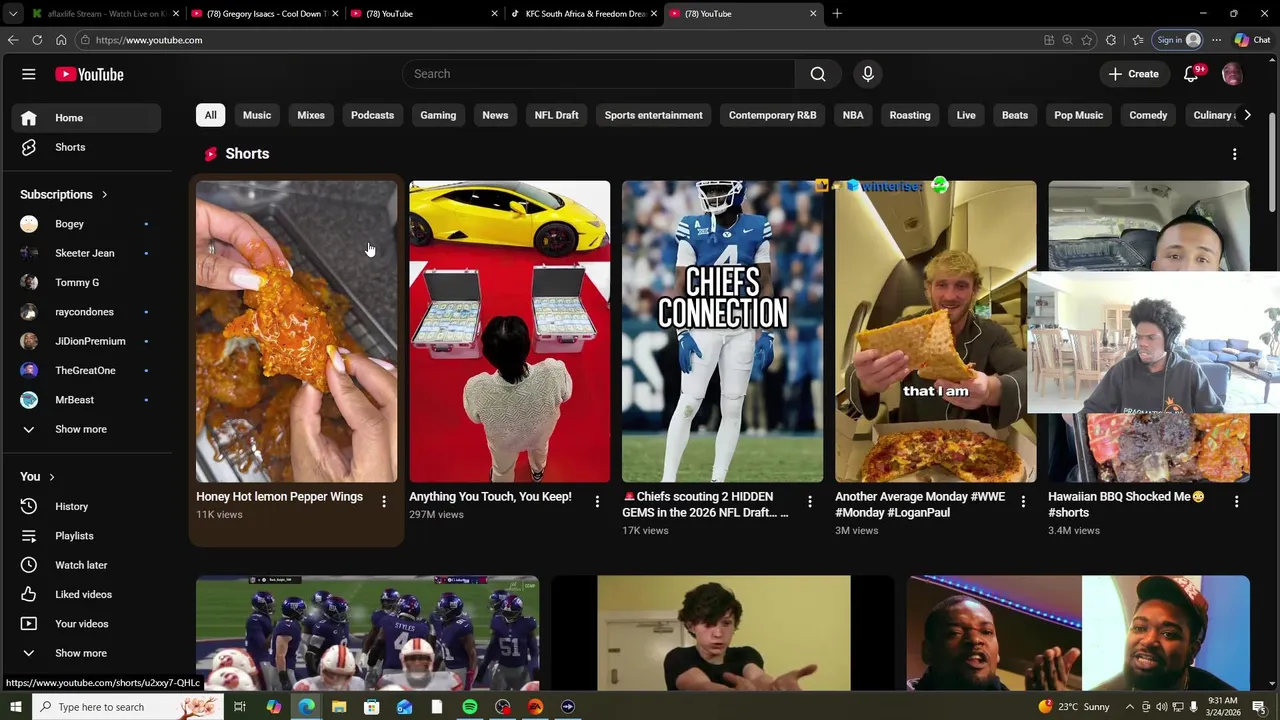Open History in the sidebar
This screenshot has width=1280, height=720.
coord(87,507)
